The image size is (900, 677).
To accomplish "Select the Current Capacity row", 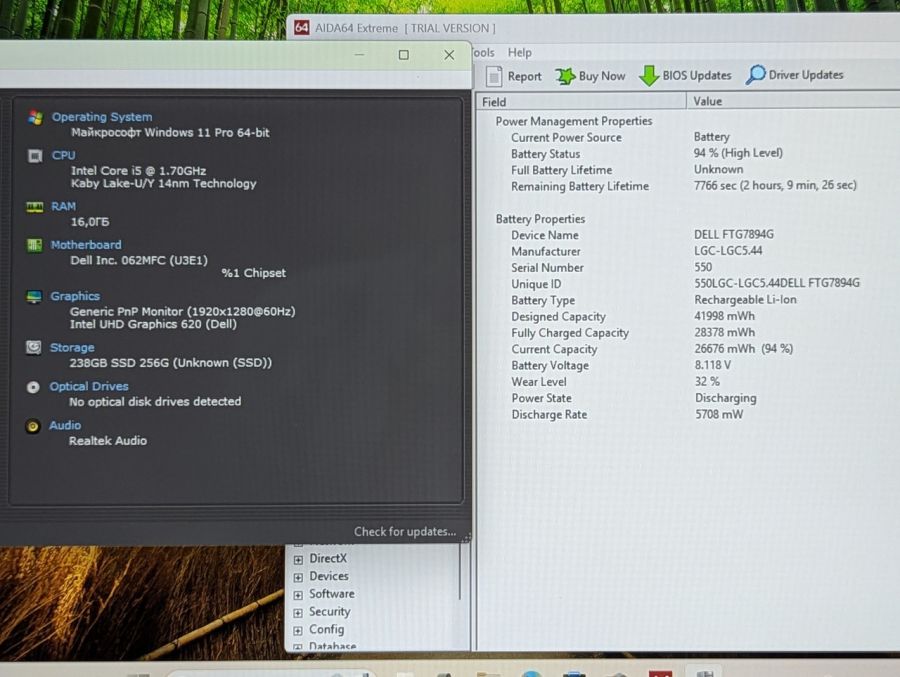I will click(x=689, y=349).
